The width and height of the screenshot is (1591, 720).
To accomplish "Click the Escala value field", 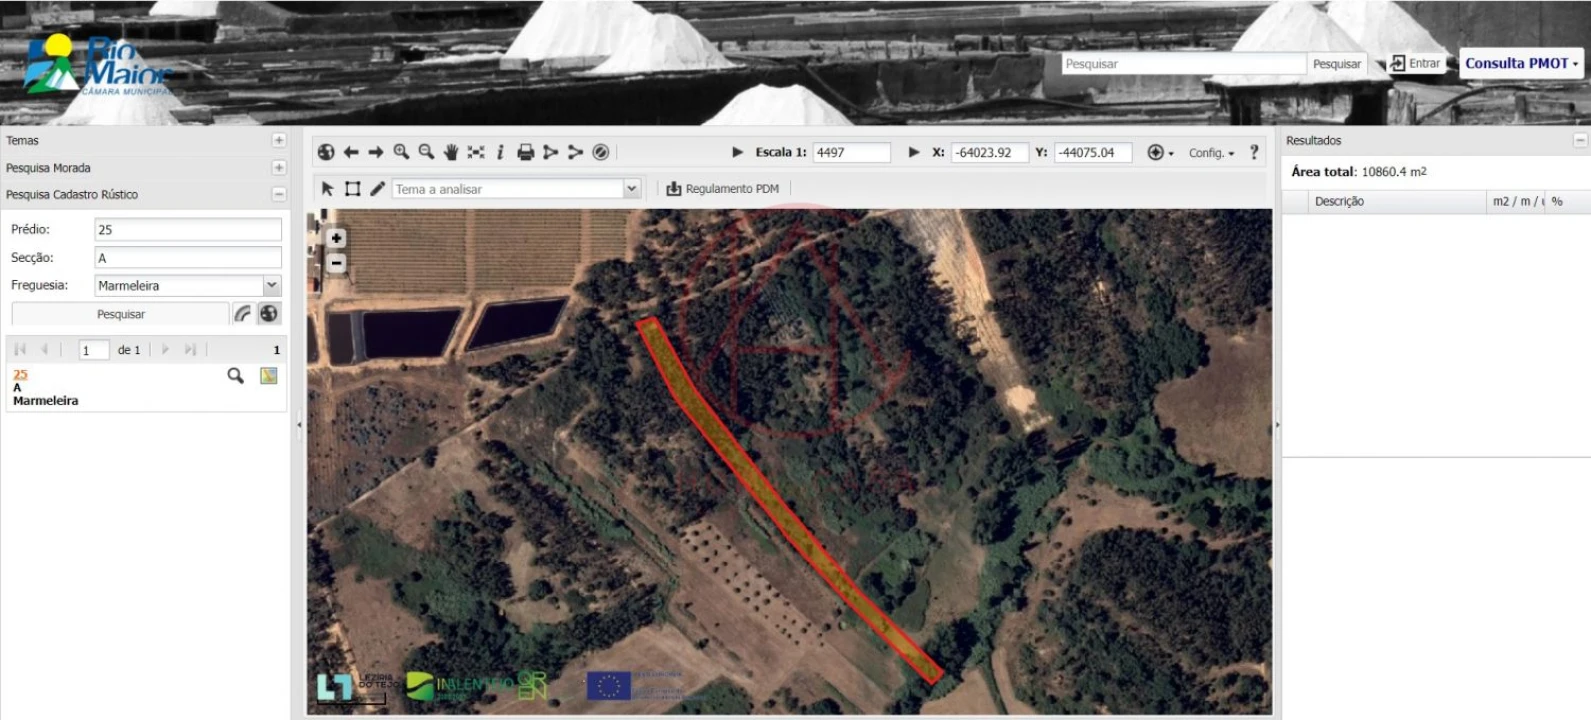I will pyautogui.click(x=851, y=152).
